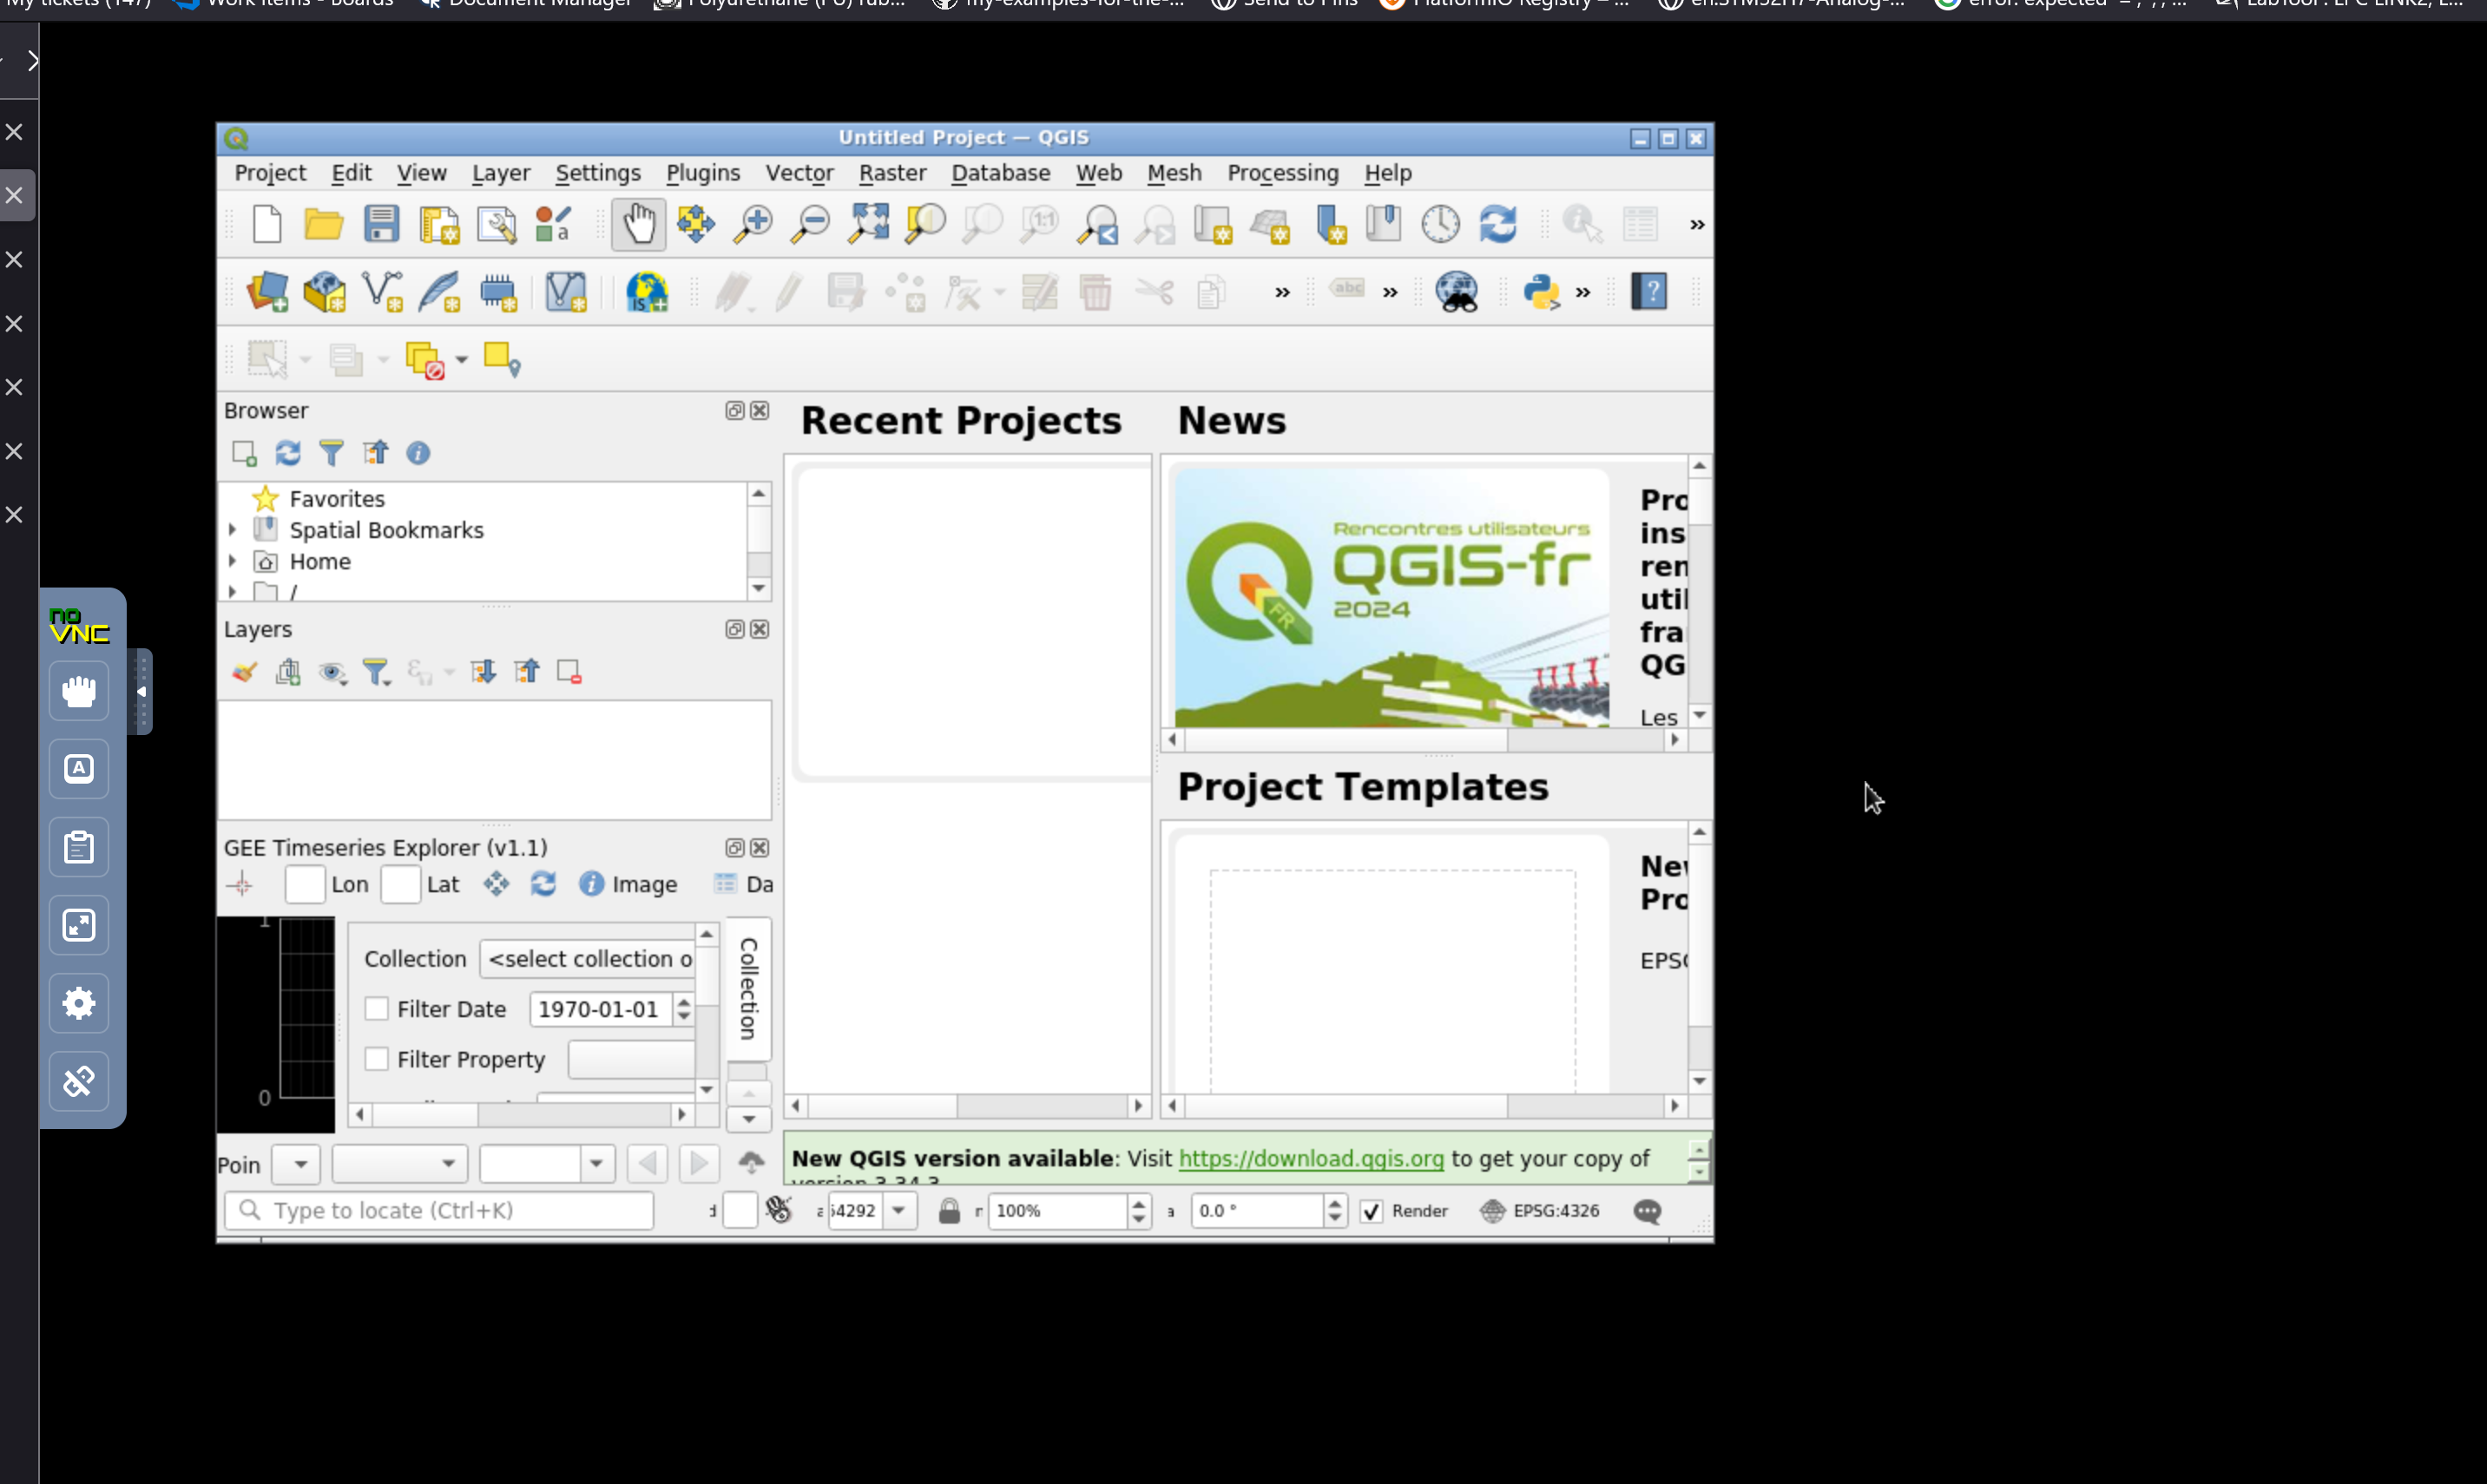Image resolution: width=2487 pixels, height=1484 pixels.
Task: Open the download.qgis.org link
Action: (1310, 1158)
